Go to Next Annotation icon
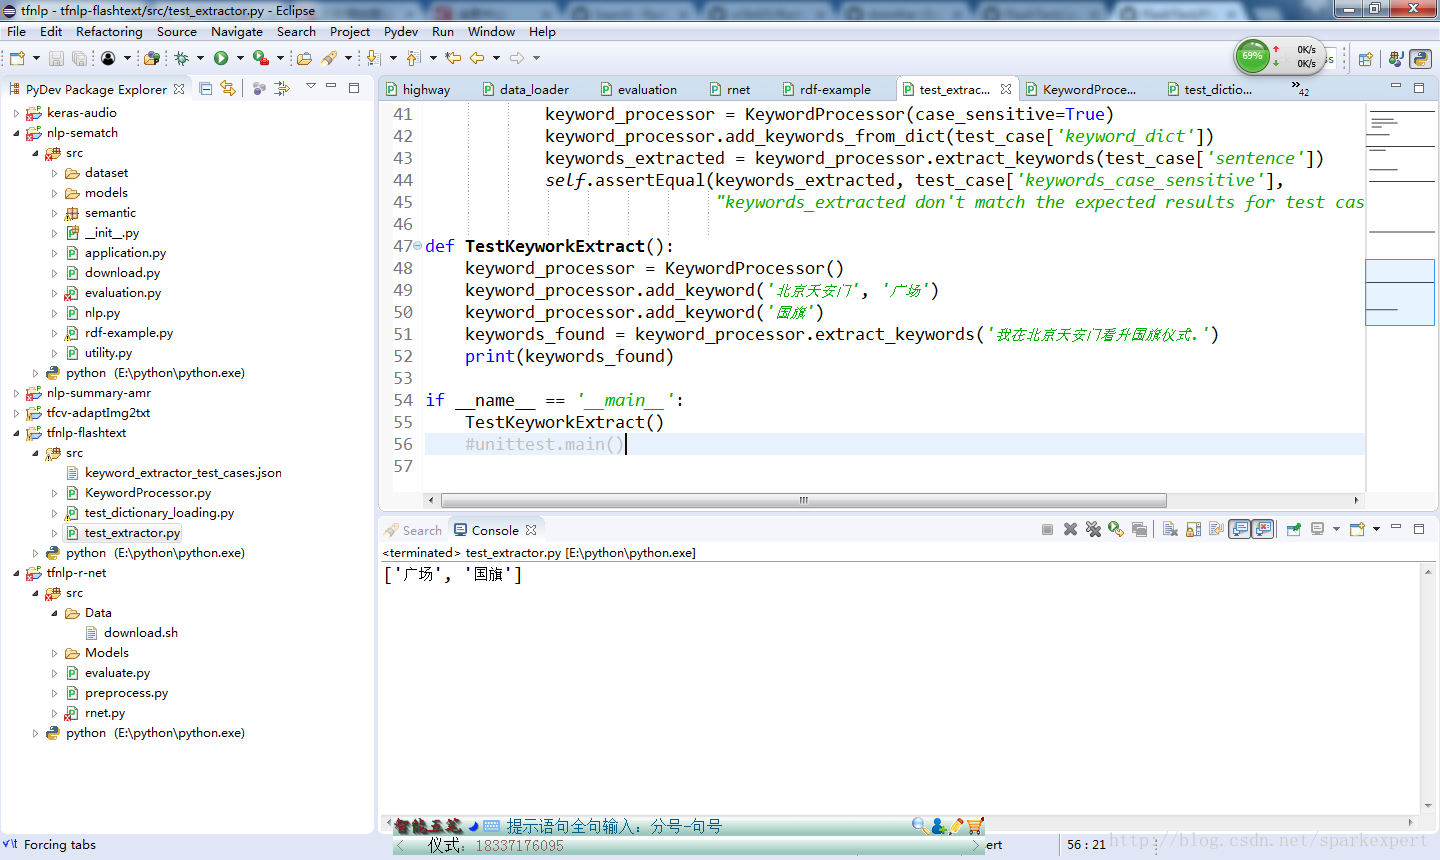1440x860 pixels. (x=373, y=58)
